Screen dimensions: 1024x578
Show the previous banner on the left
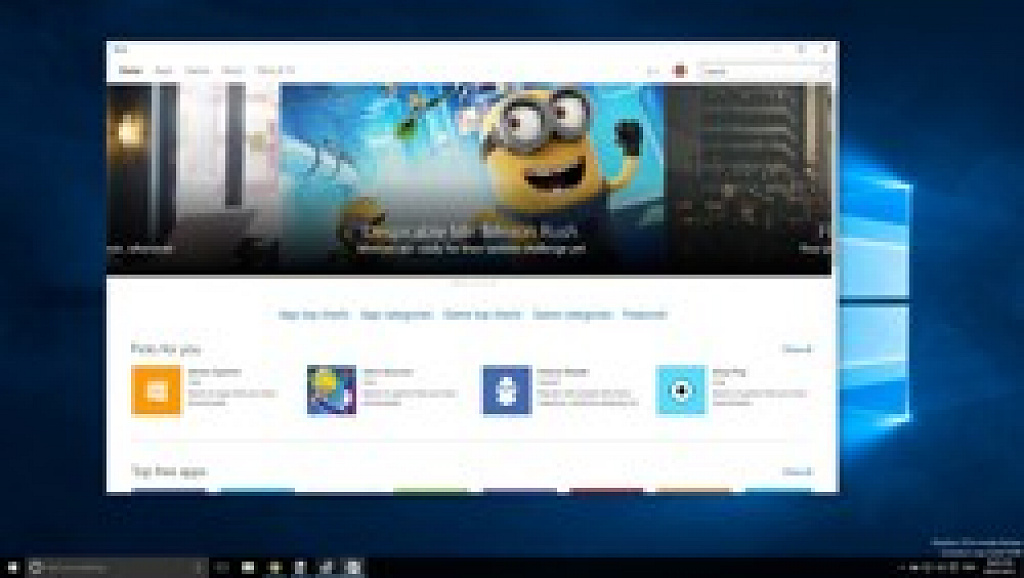(193, 178)
